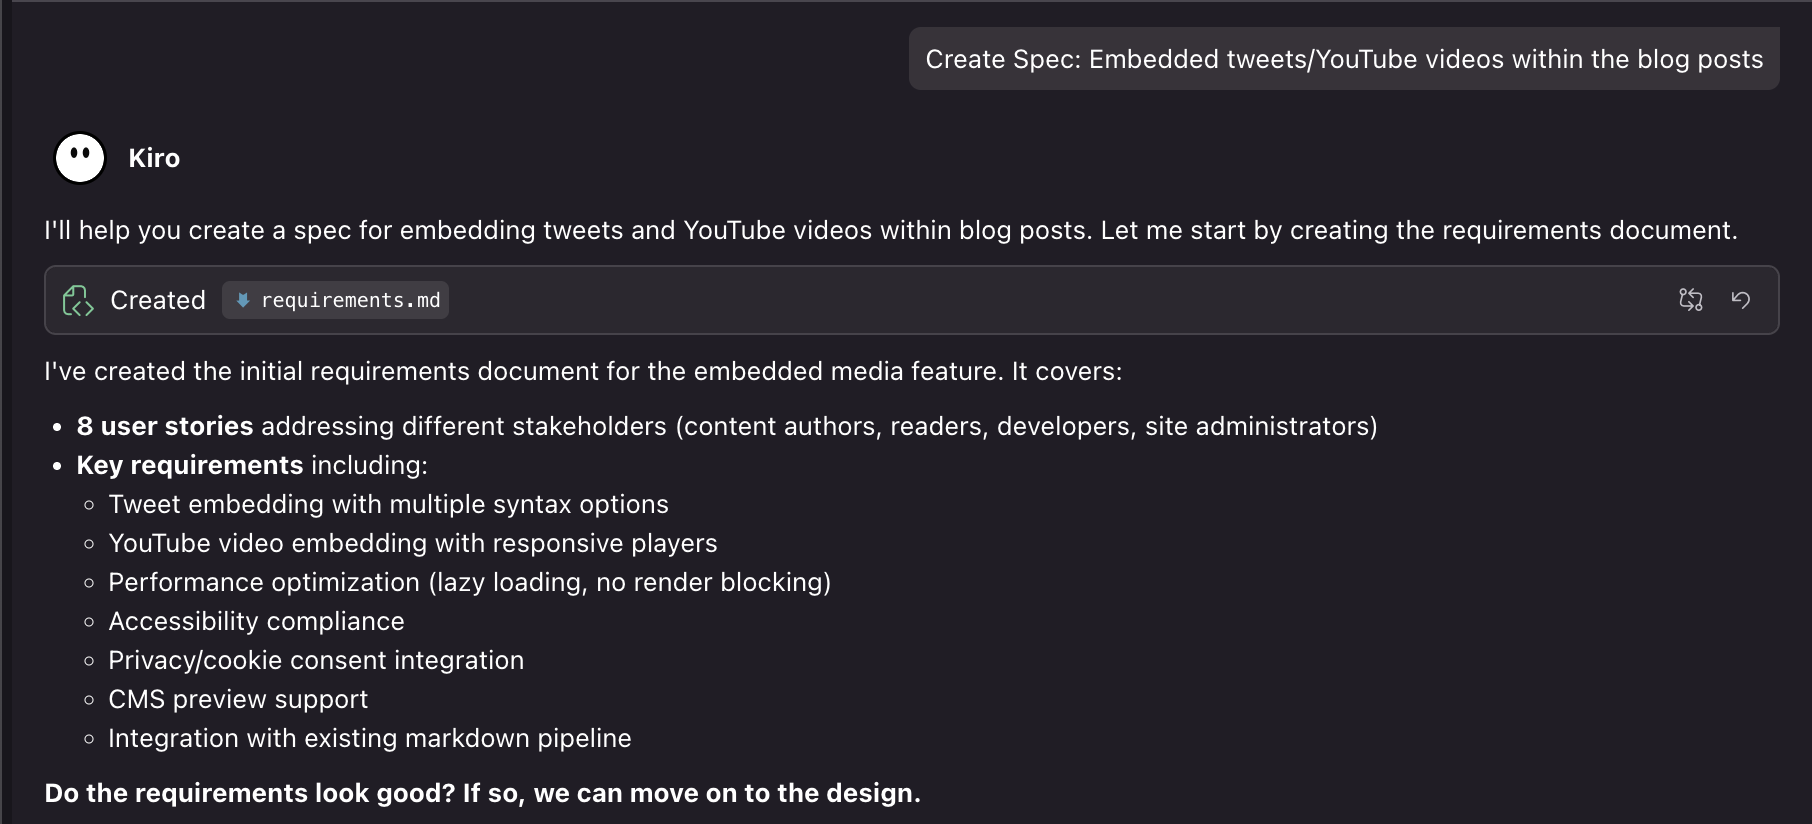Click the Performance optimization bullet item
Screen dimensions: 1812x824
[x=470, y=581]
